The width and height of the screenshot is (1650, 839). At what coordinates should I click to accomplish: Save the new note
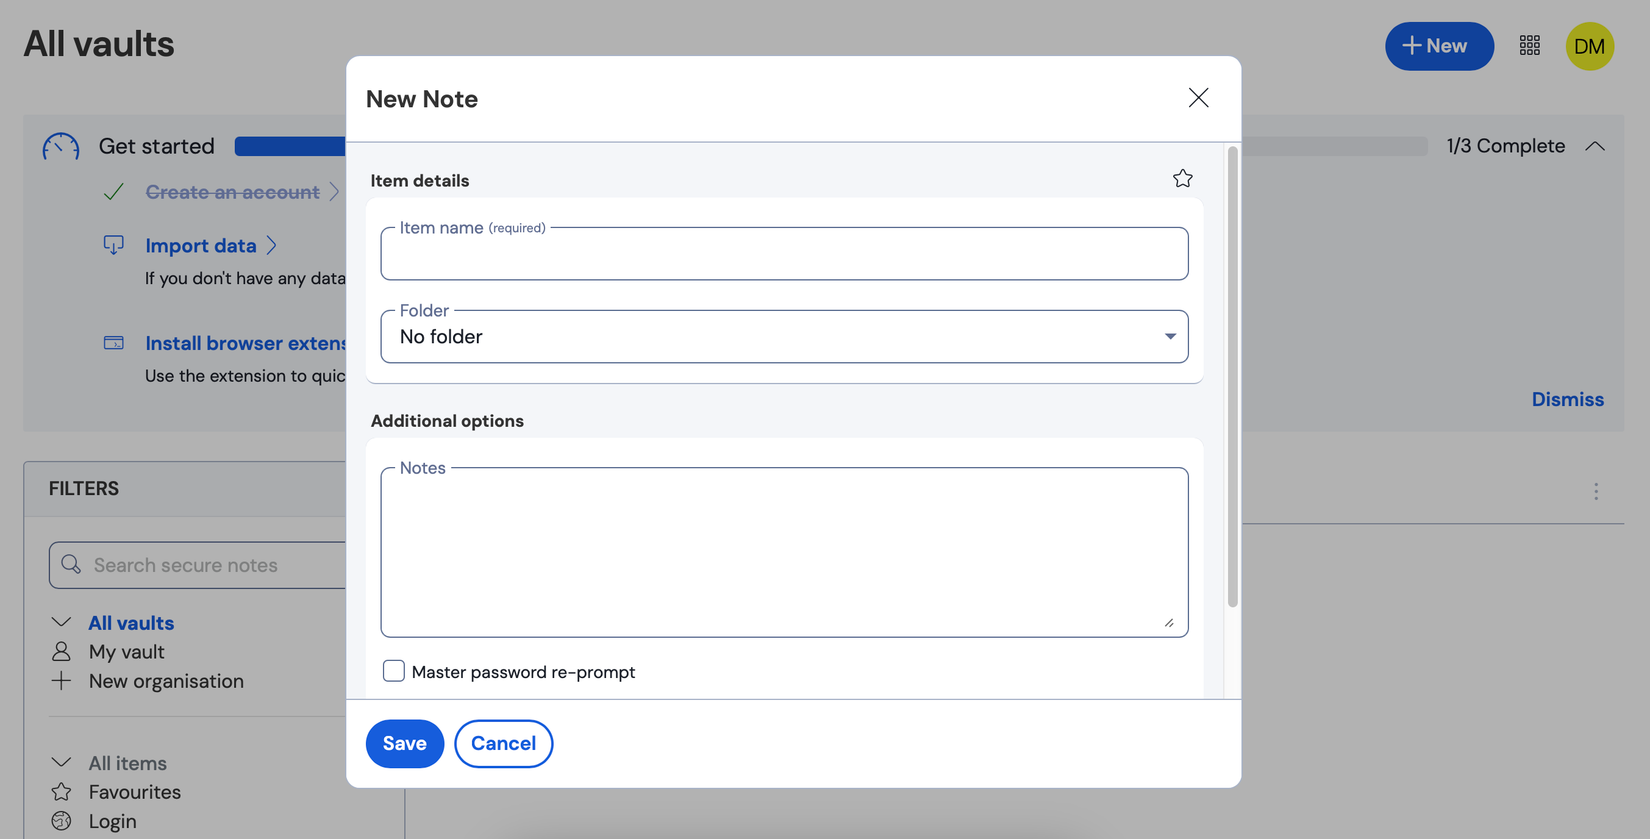[x=405, y=744]
